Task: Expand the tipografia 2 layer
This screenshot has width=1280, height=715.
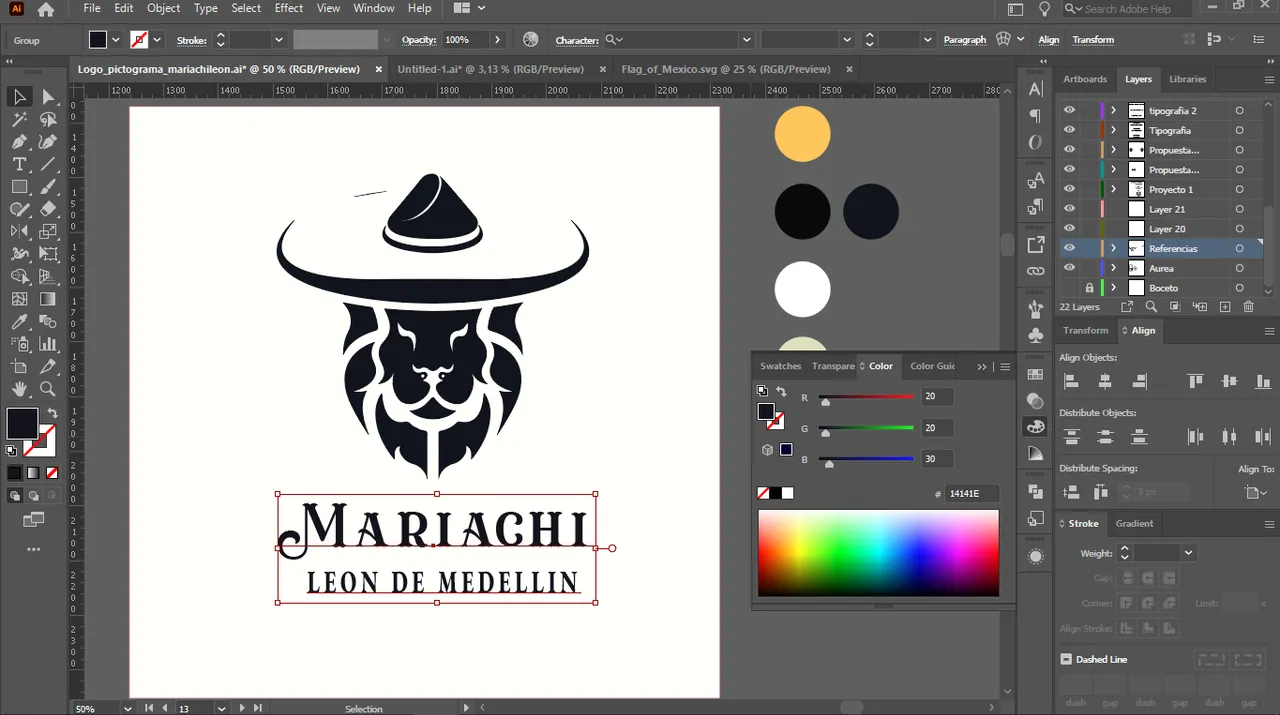Action: [1113, 110]
